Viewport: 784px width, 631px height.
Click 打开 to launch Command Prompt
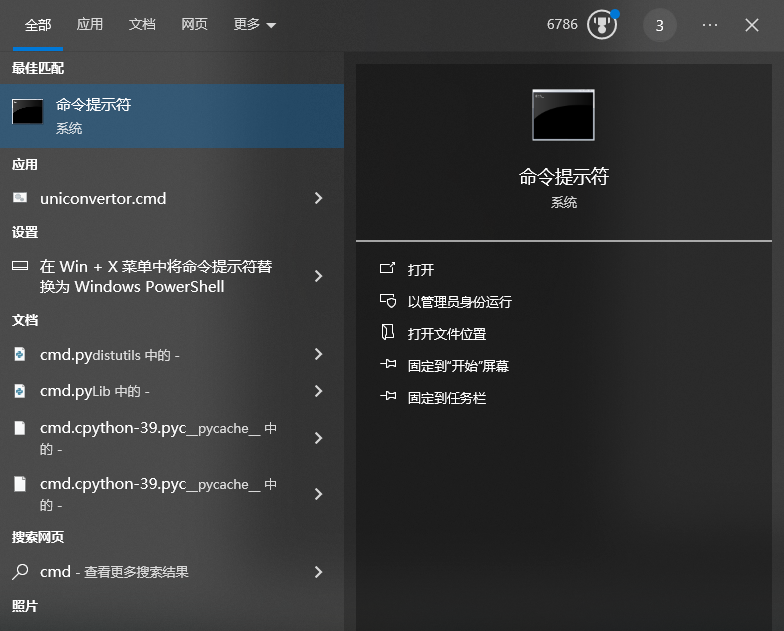pos(420,270)
